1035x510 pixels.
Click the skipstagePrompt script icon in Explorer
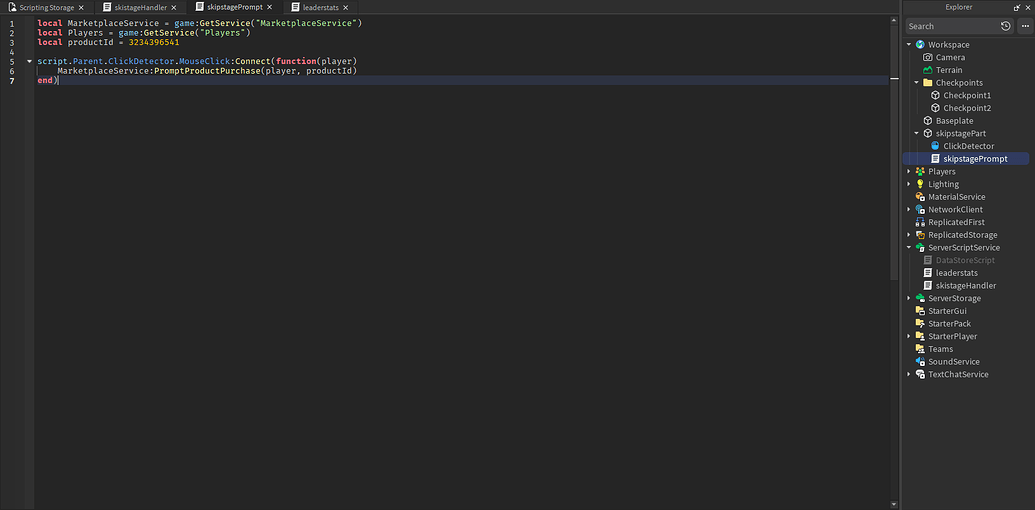click(935, 159)
